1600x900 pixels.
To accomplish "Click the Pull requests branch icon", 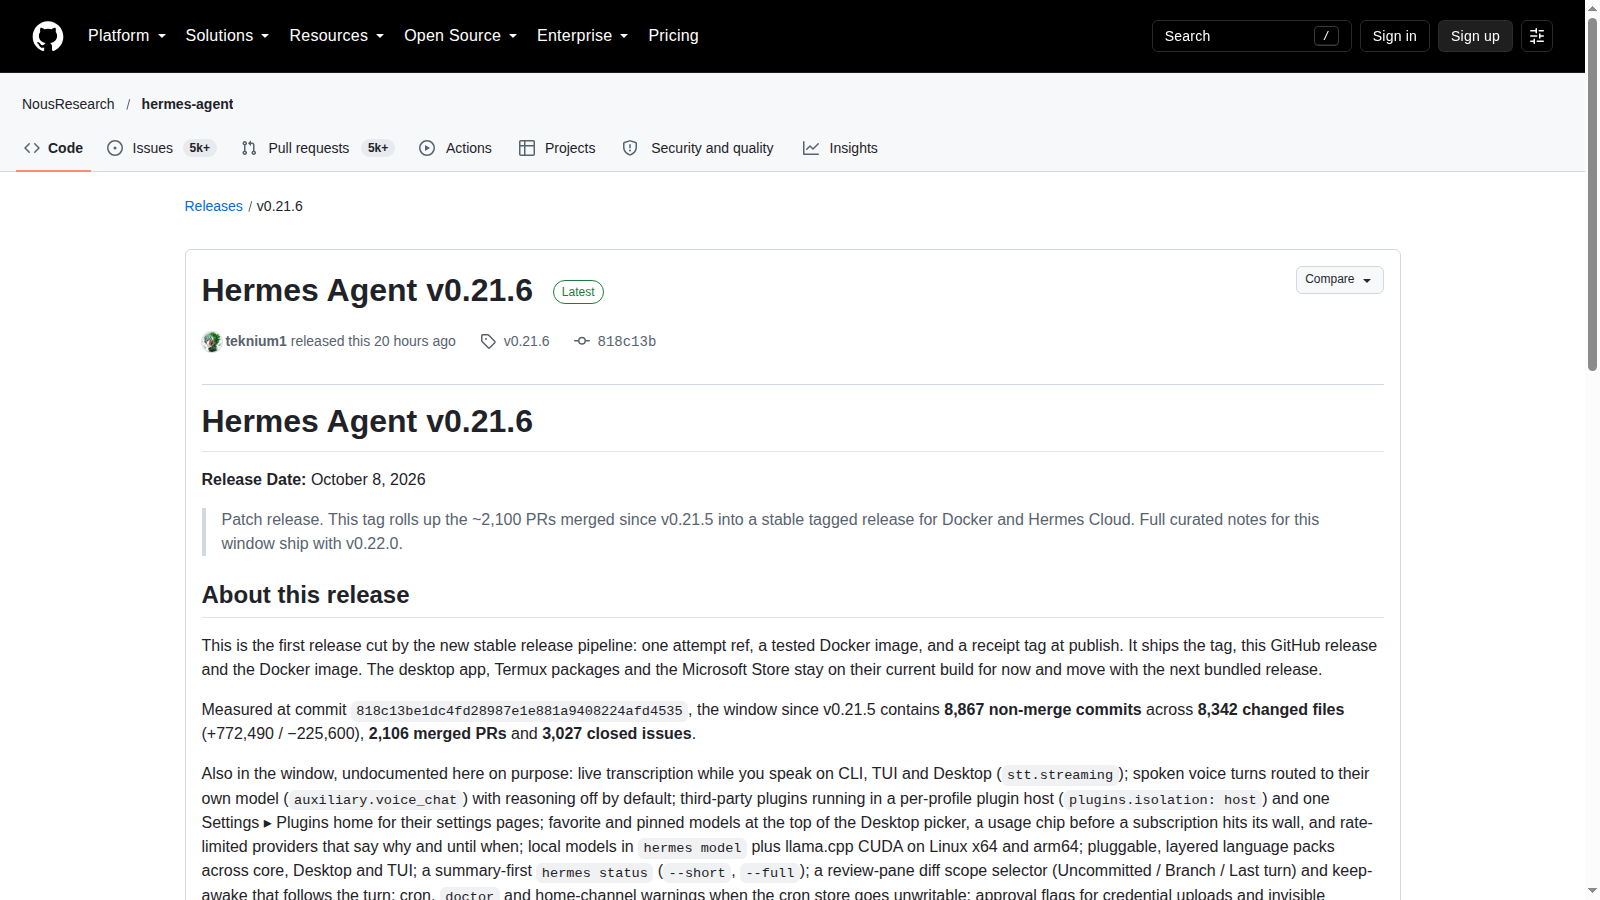I will click(x=249, y=148).
